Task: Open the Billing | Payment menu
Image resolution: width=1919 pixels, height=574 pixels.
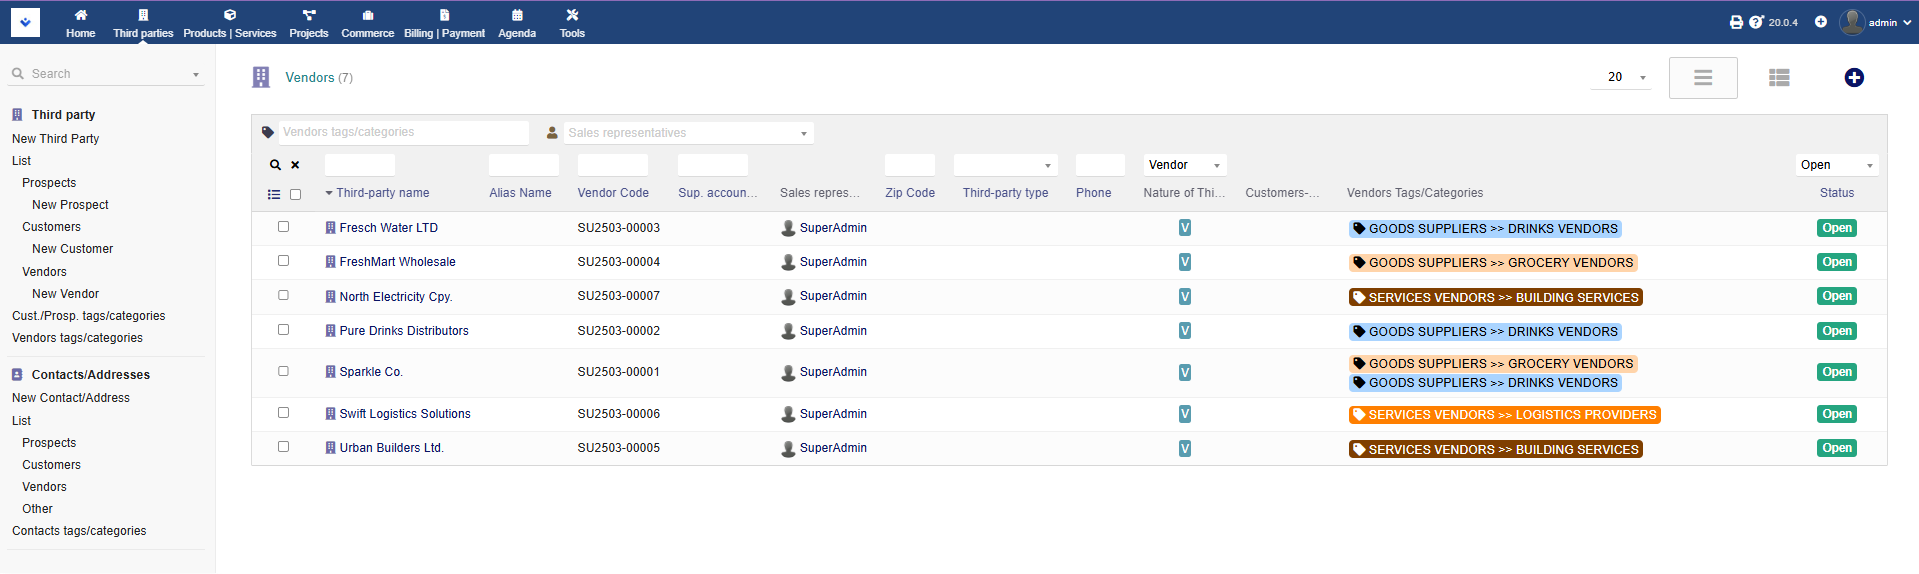Action: click(444, 23)
